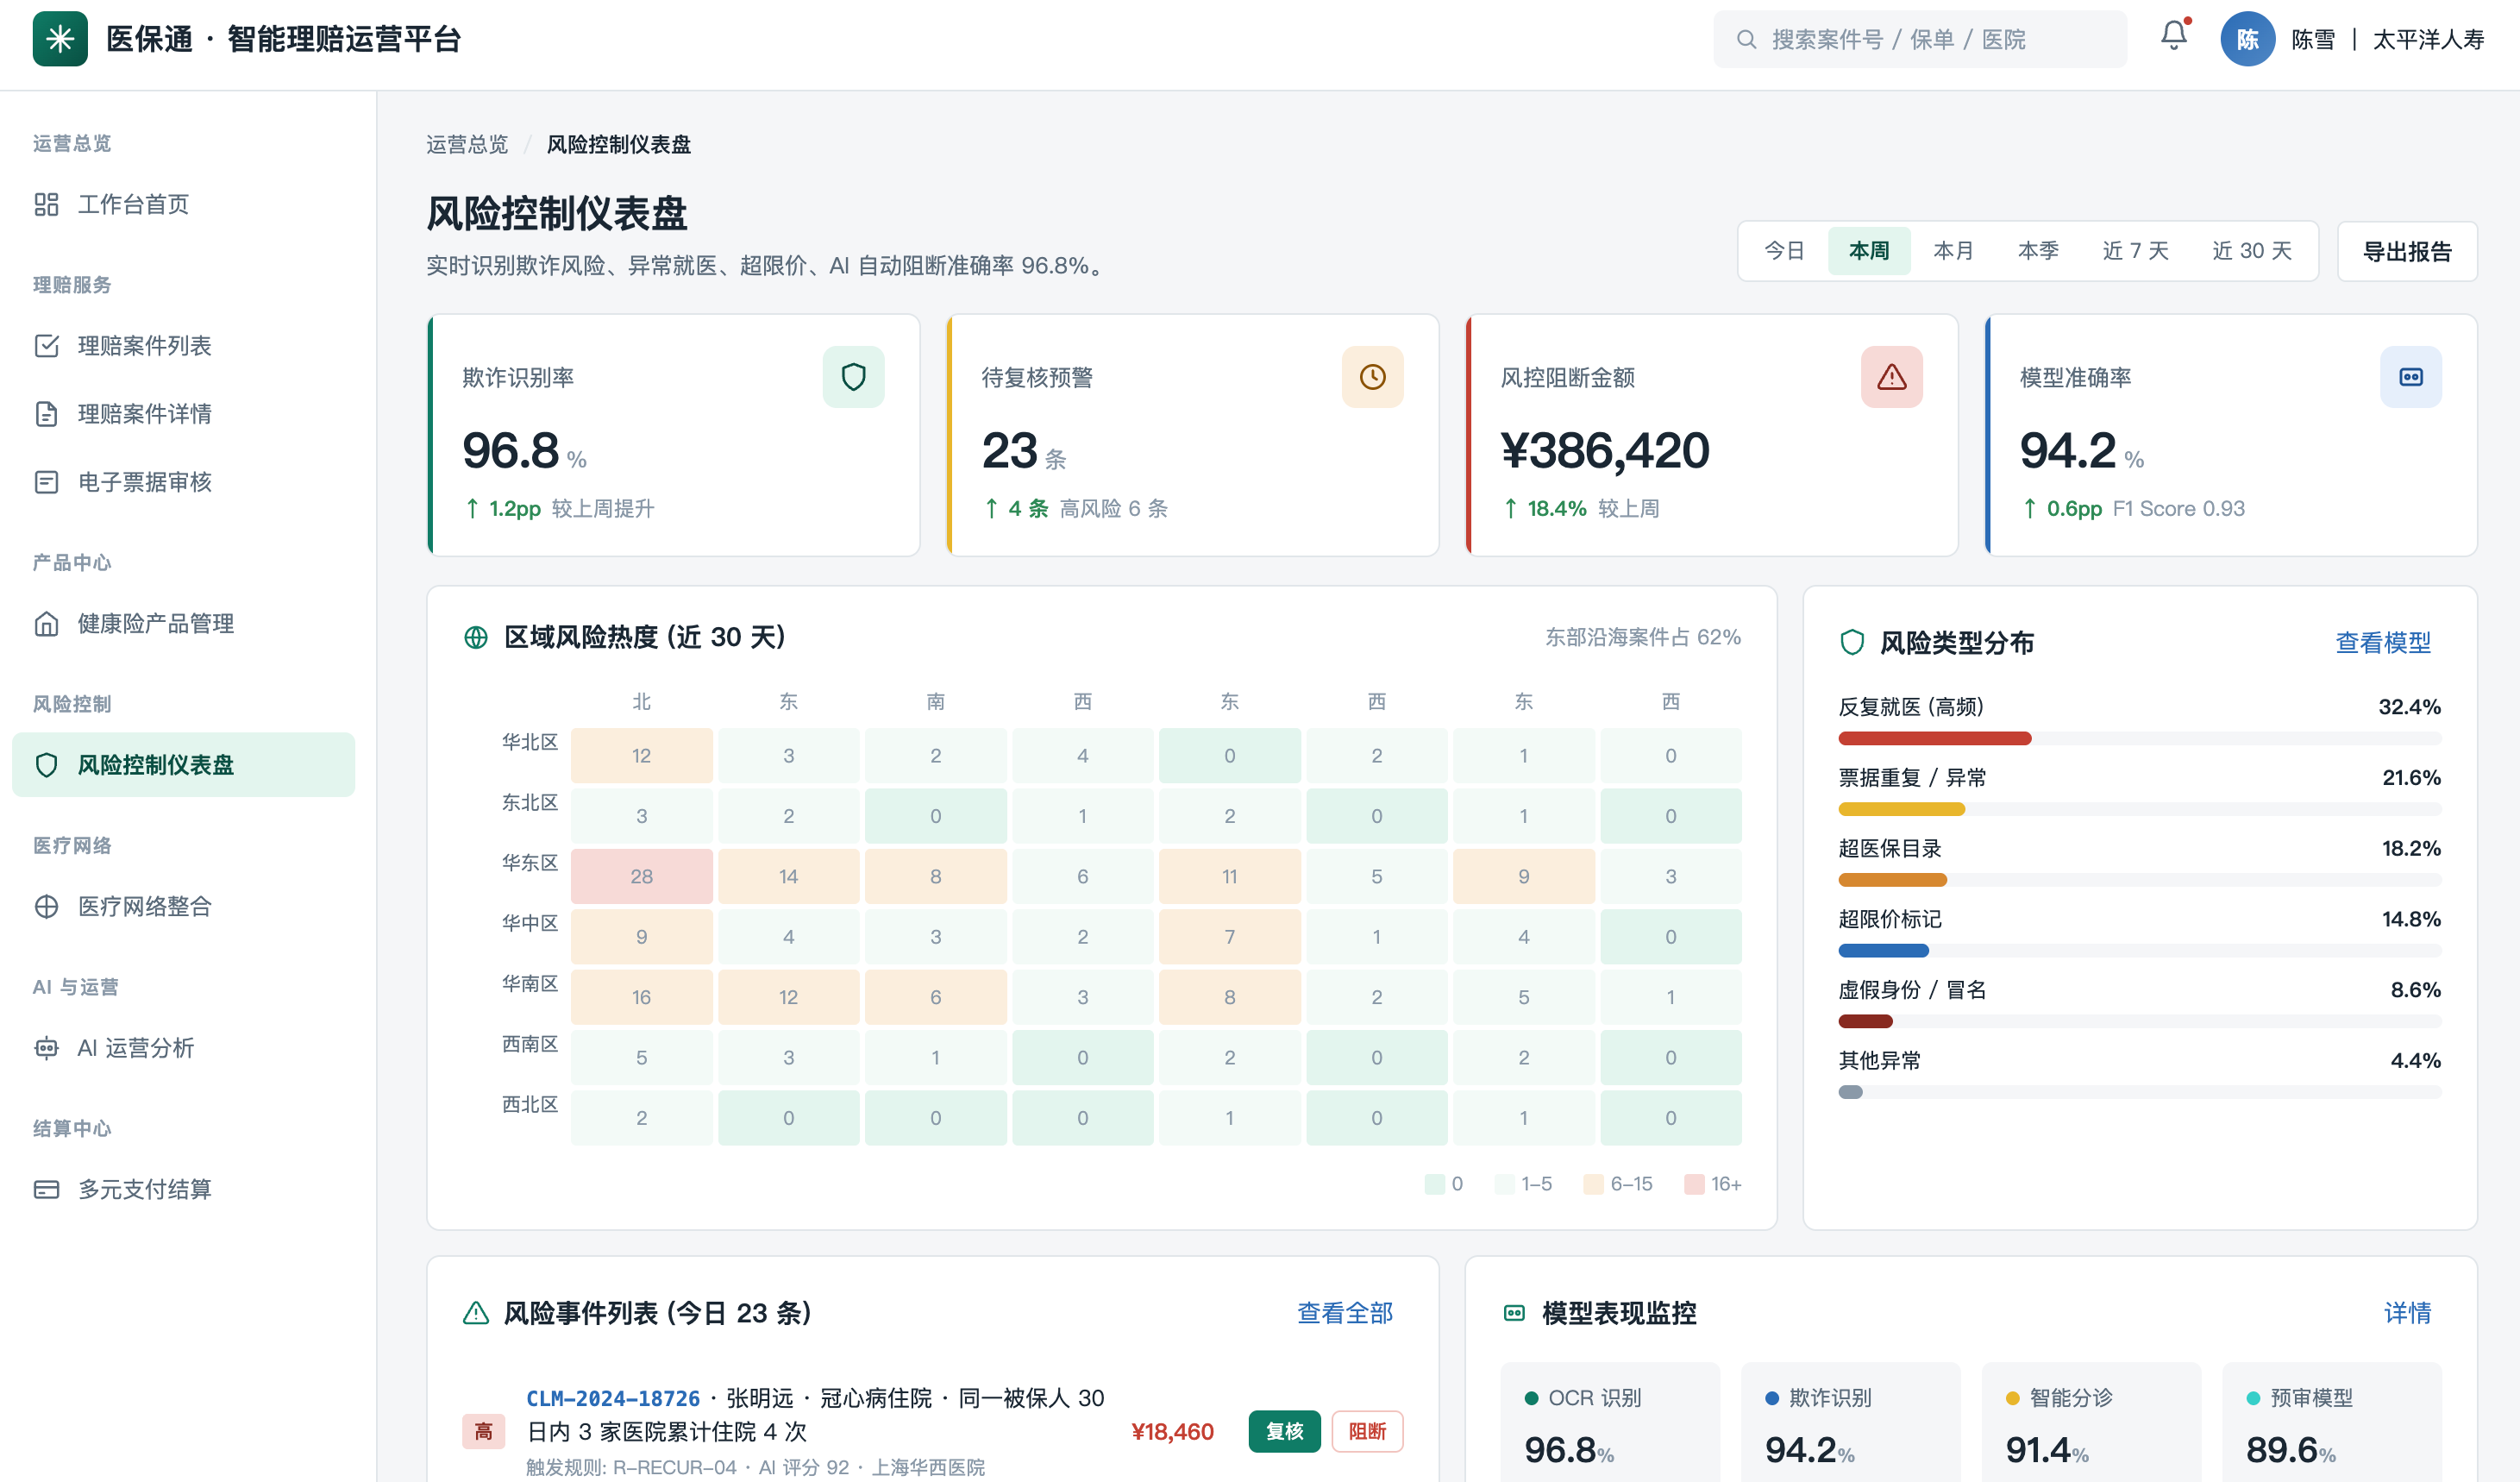Click the clock icon on 待复核预警 card
2520x1482 pixels.
[x=1372, y=377]
